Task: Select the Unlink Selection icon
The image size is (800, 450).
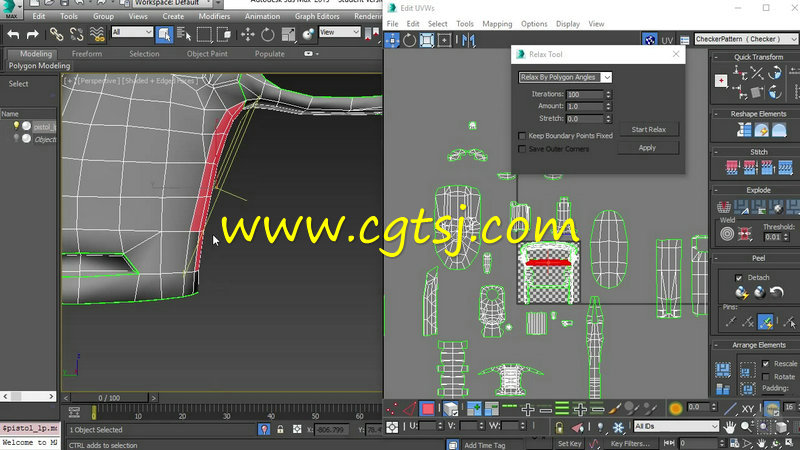Action: click(x=77, y=34)
